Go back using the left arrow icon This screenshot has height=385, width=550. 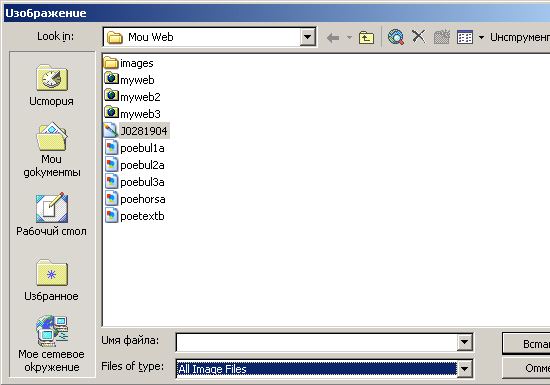[333, 37]
